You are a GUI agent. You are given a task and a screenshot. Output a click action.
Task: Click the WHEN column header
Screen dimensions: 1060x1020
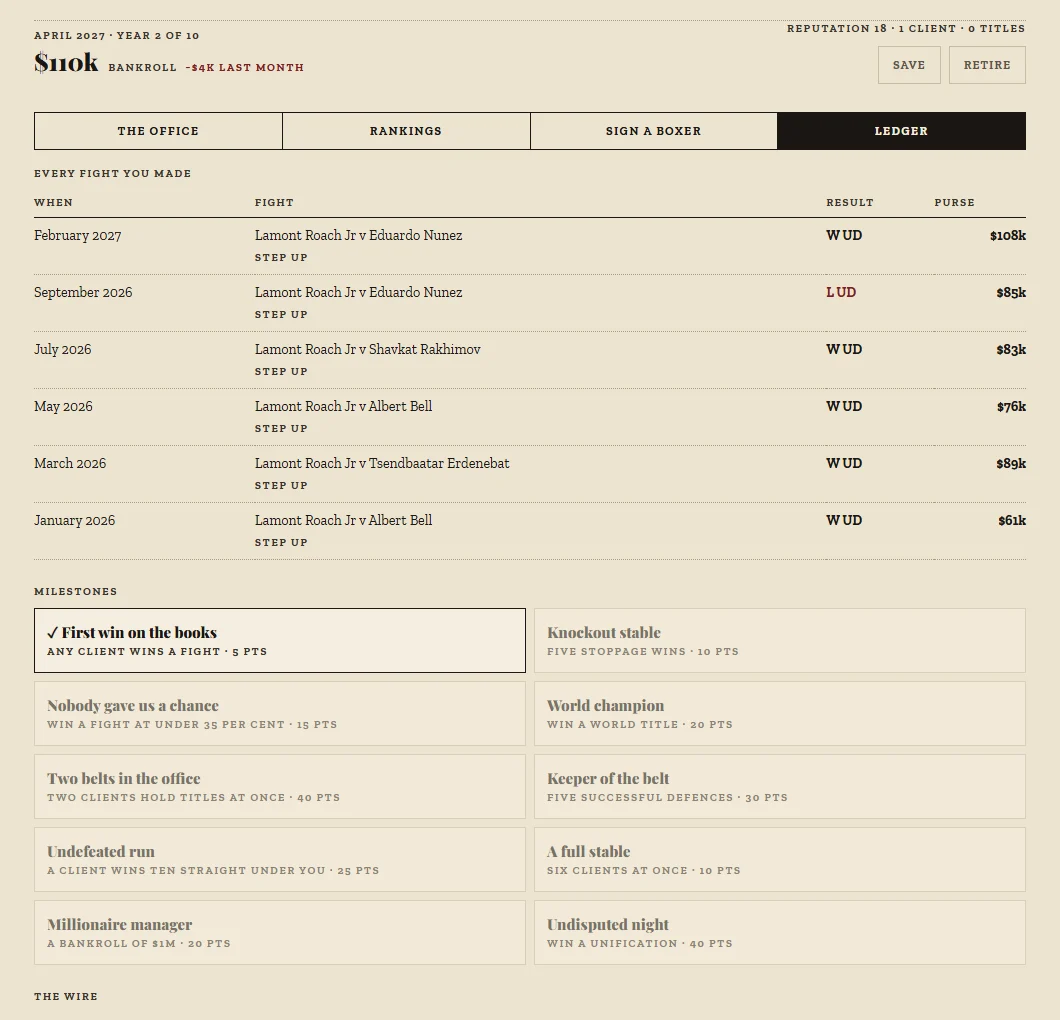[x=53, y=202]
